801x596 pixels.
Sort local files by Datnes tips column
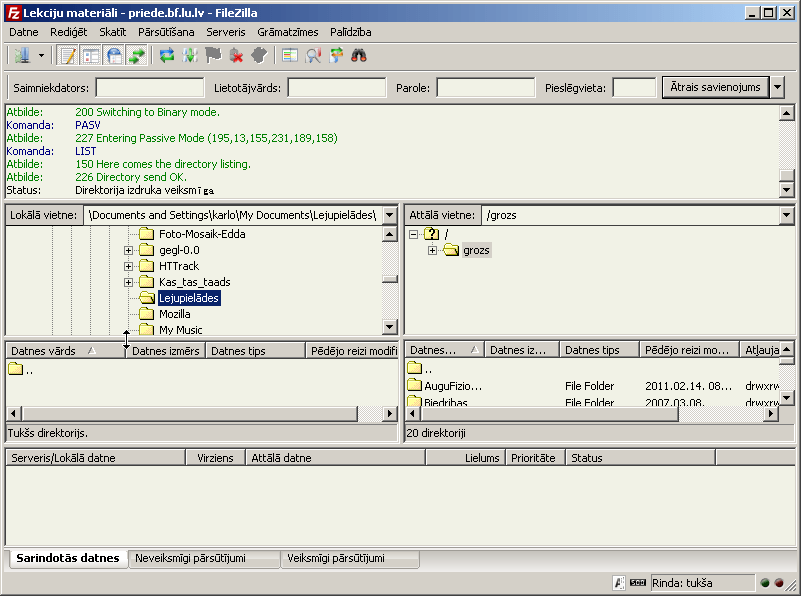coord(255,351)
